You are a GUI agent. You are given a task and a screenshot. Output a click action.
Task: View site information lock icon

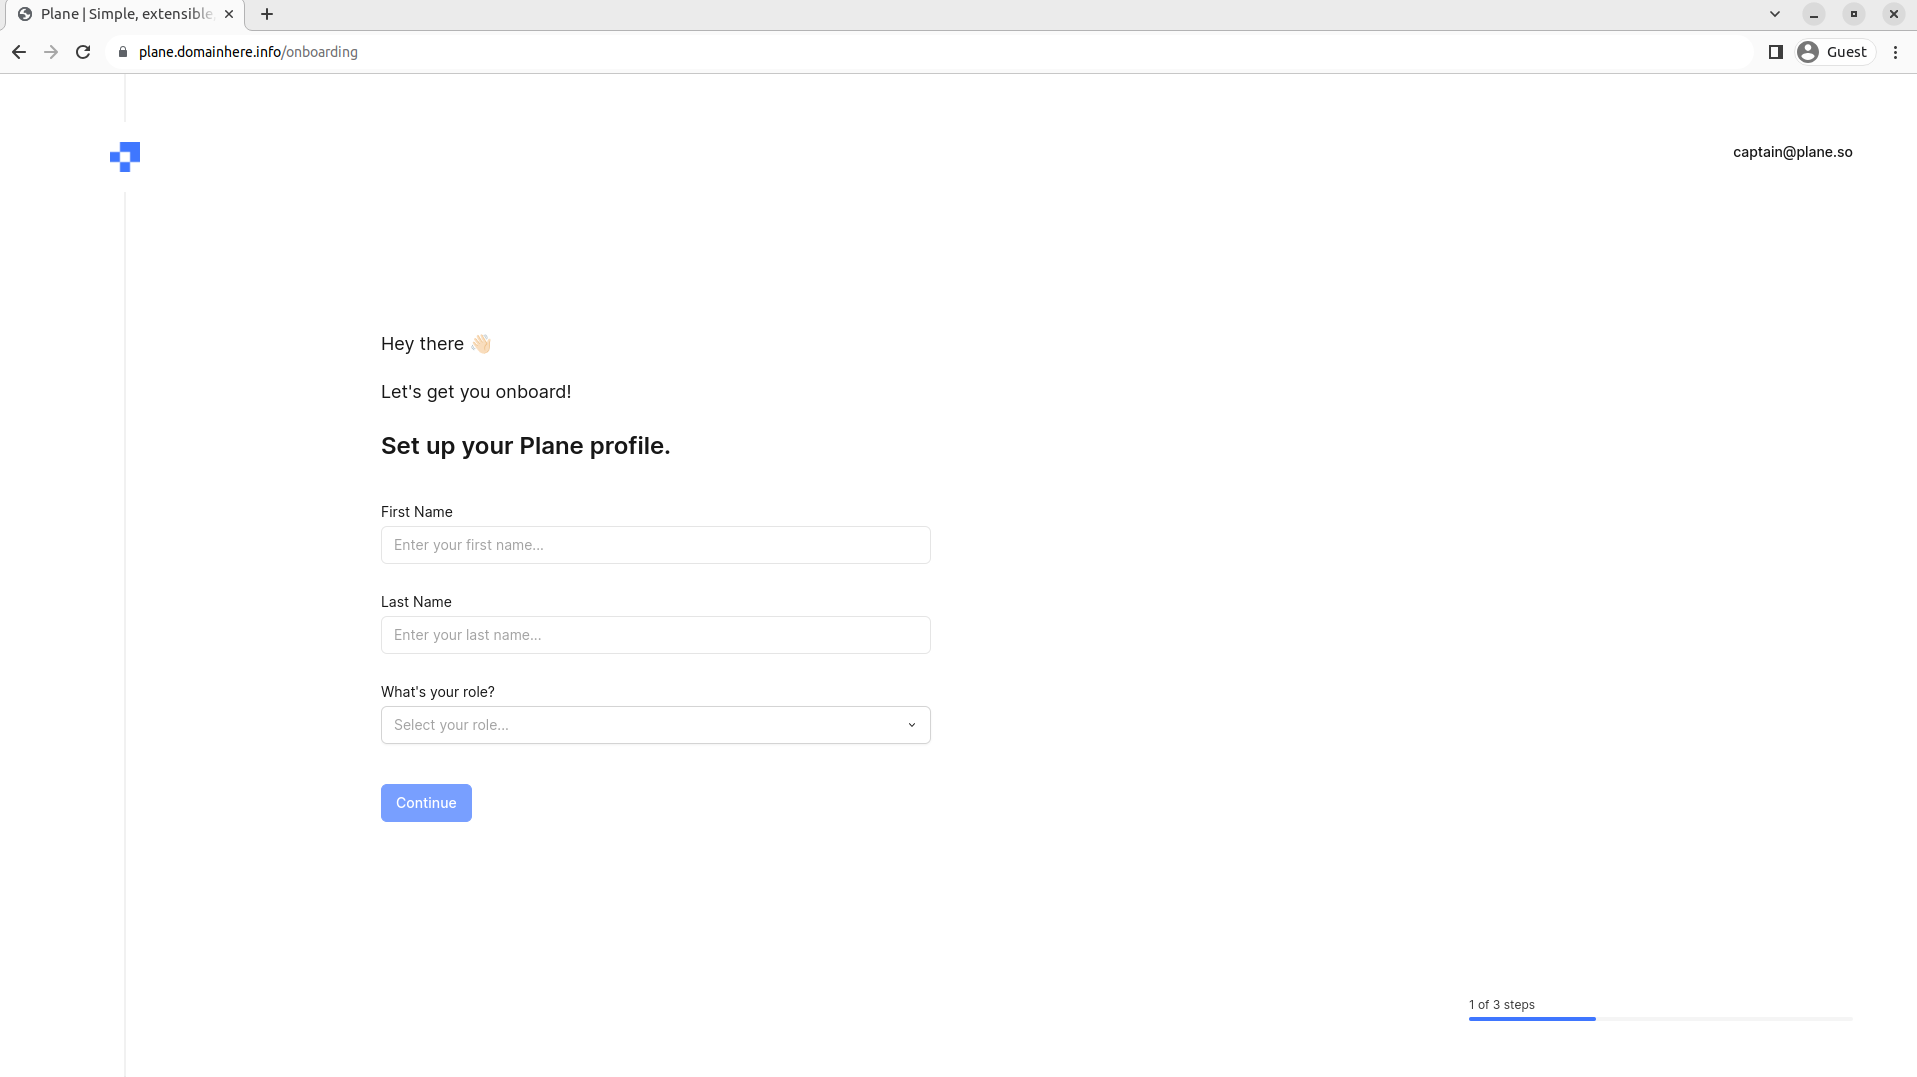(123, 52)
